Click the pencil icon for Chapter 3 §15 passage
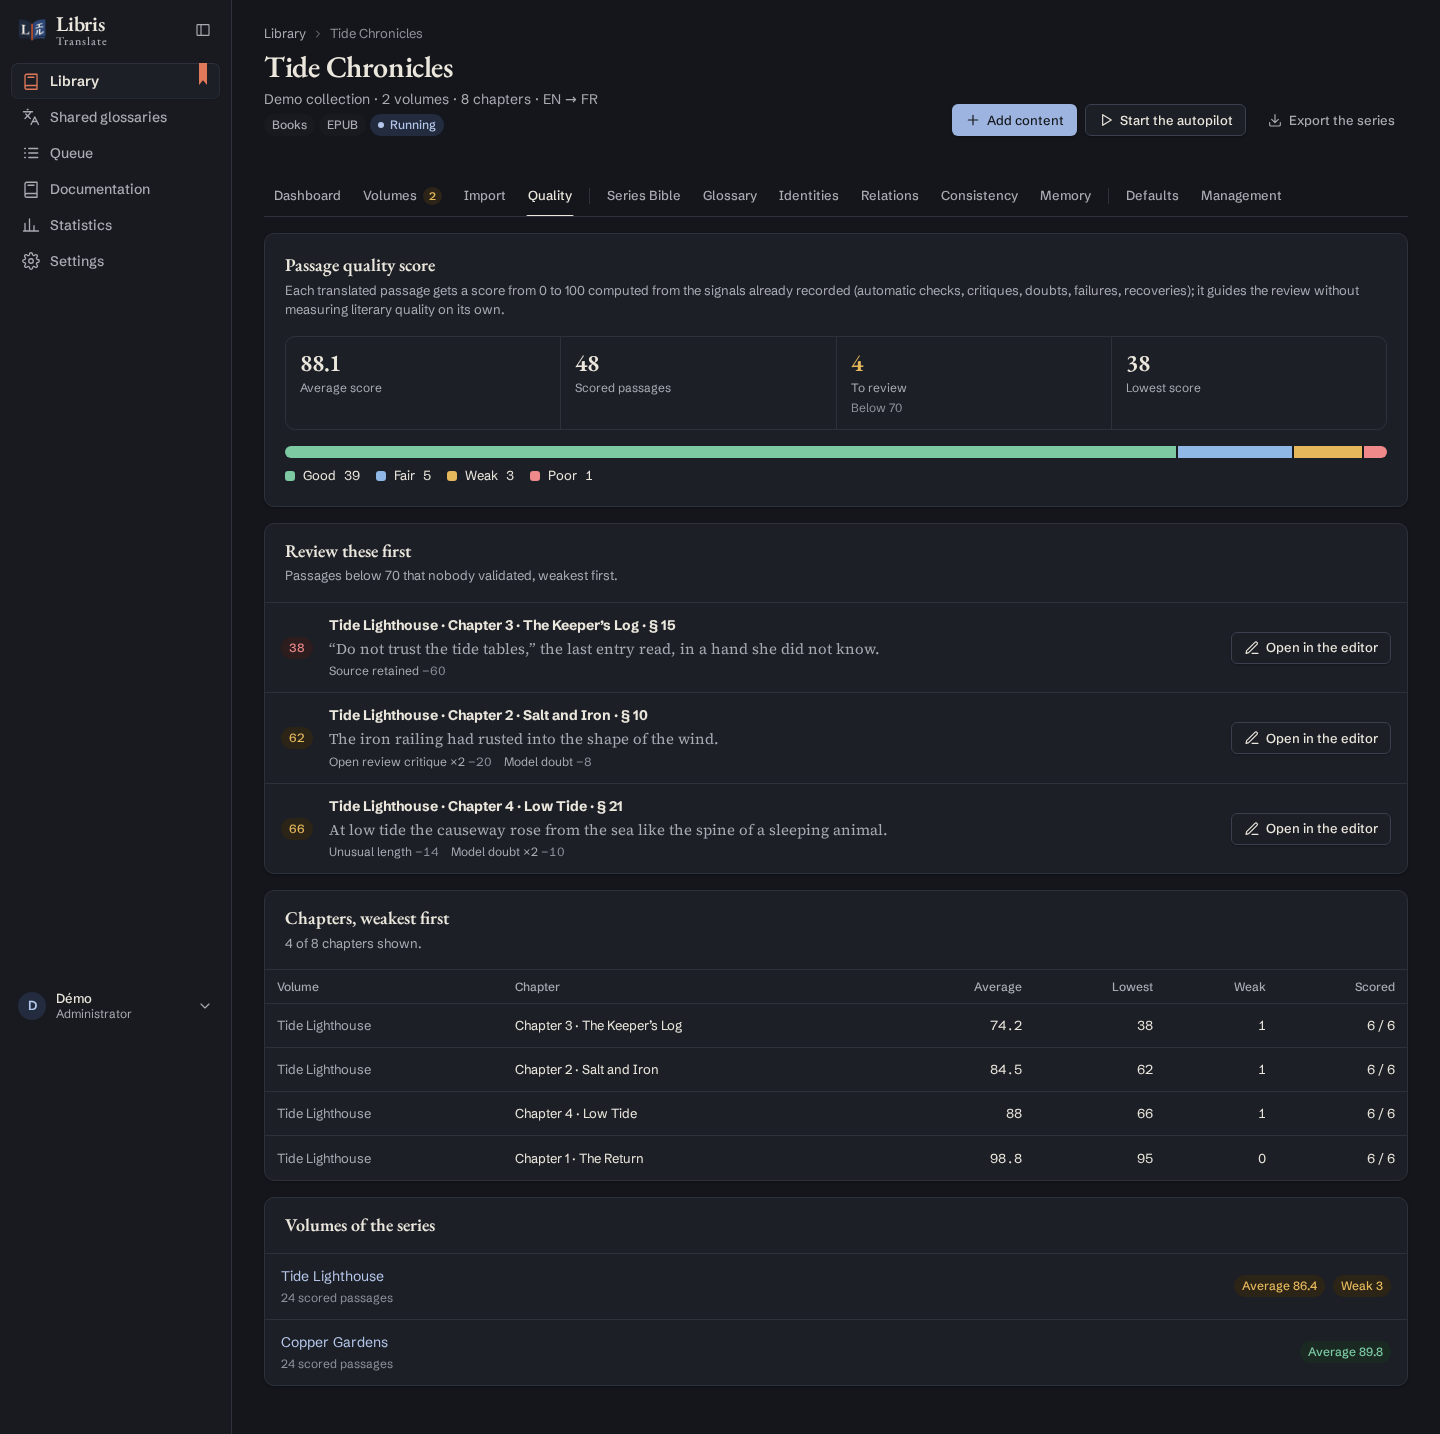Image resolution: width=1440 pixels, height=1434 pixels. (x=1252, y=648)
